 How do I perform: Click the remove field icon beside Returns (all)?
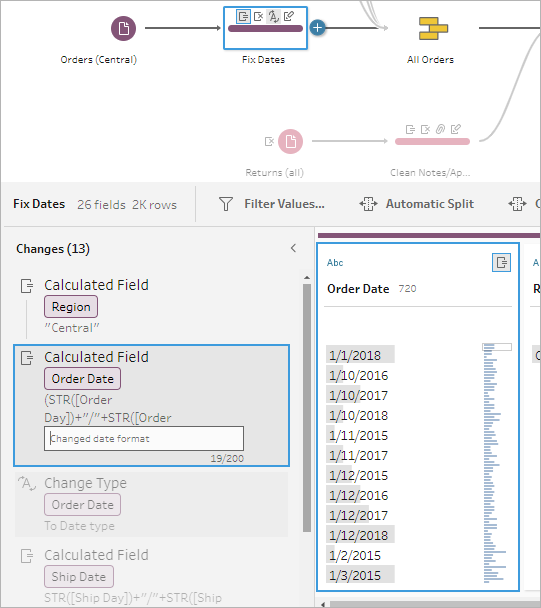coord(269,142)
